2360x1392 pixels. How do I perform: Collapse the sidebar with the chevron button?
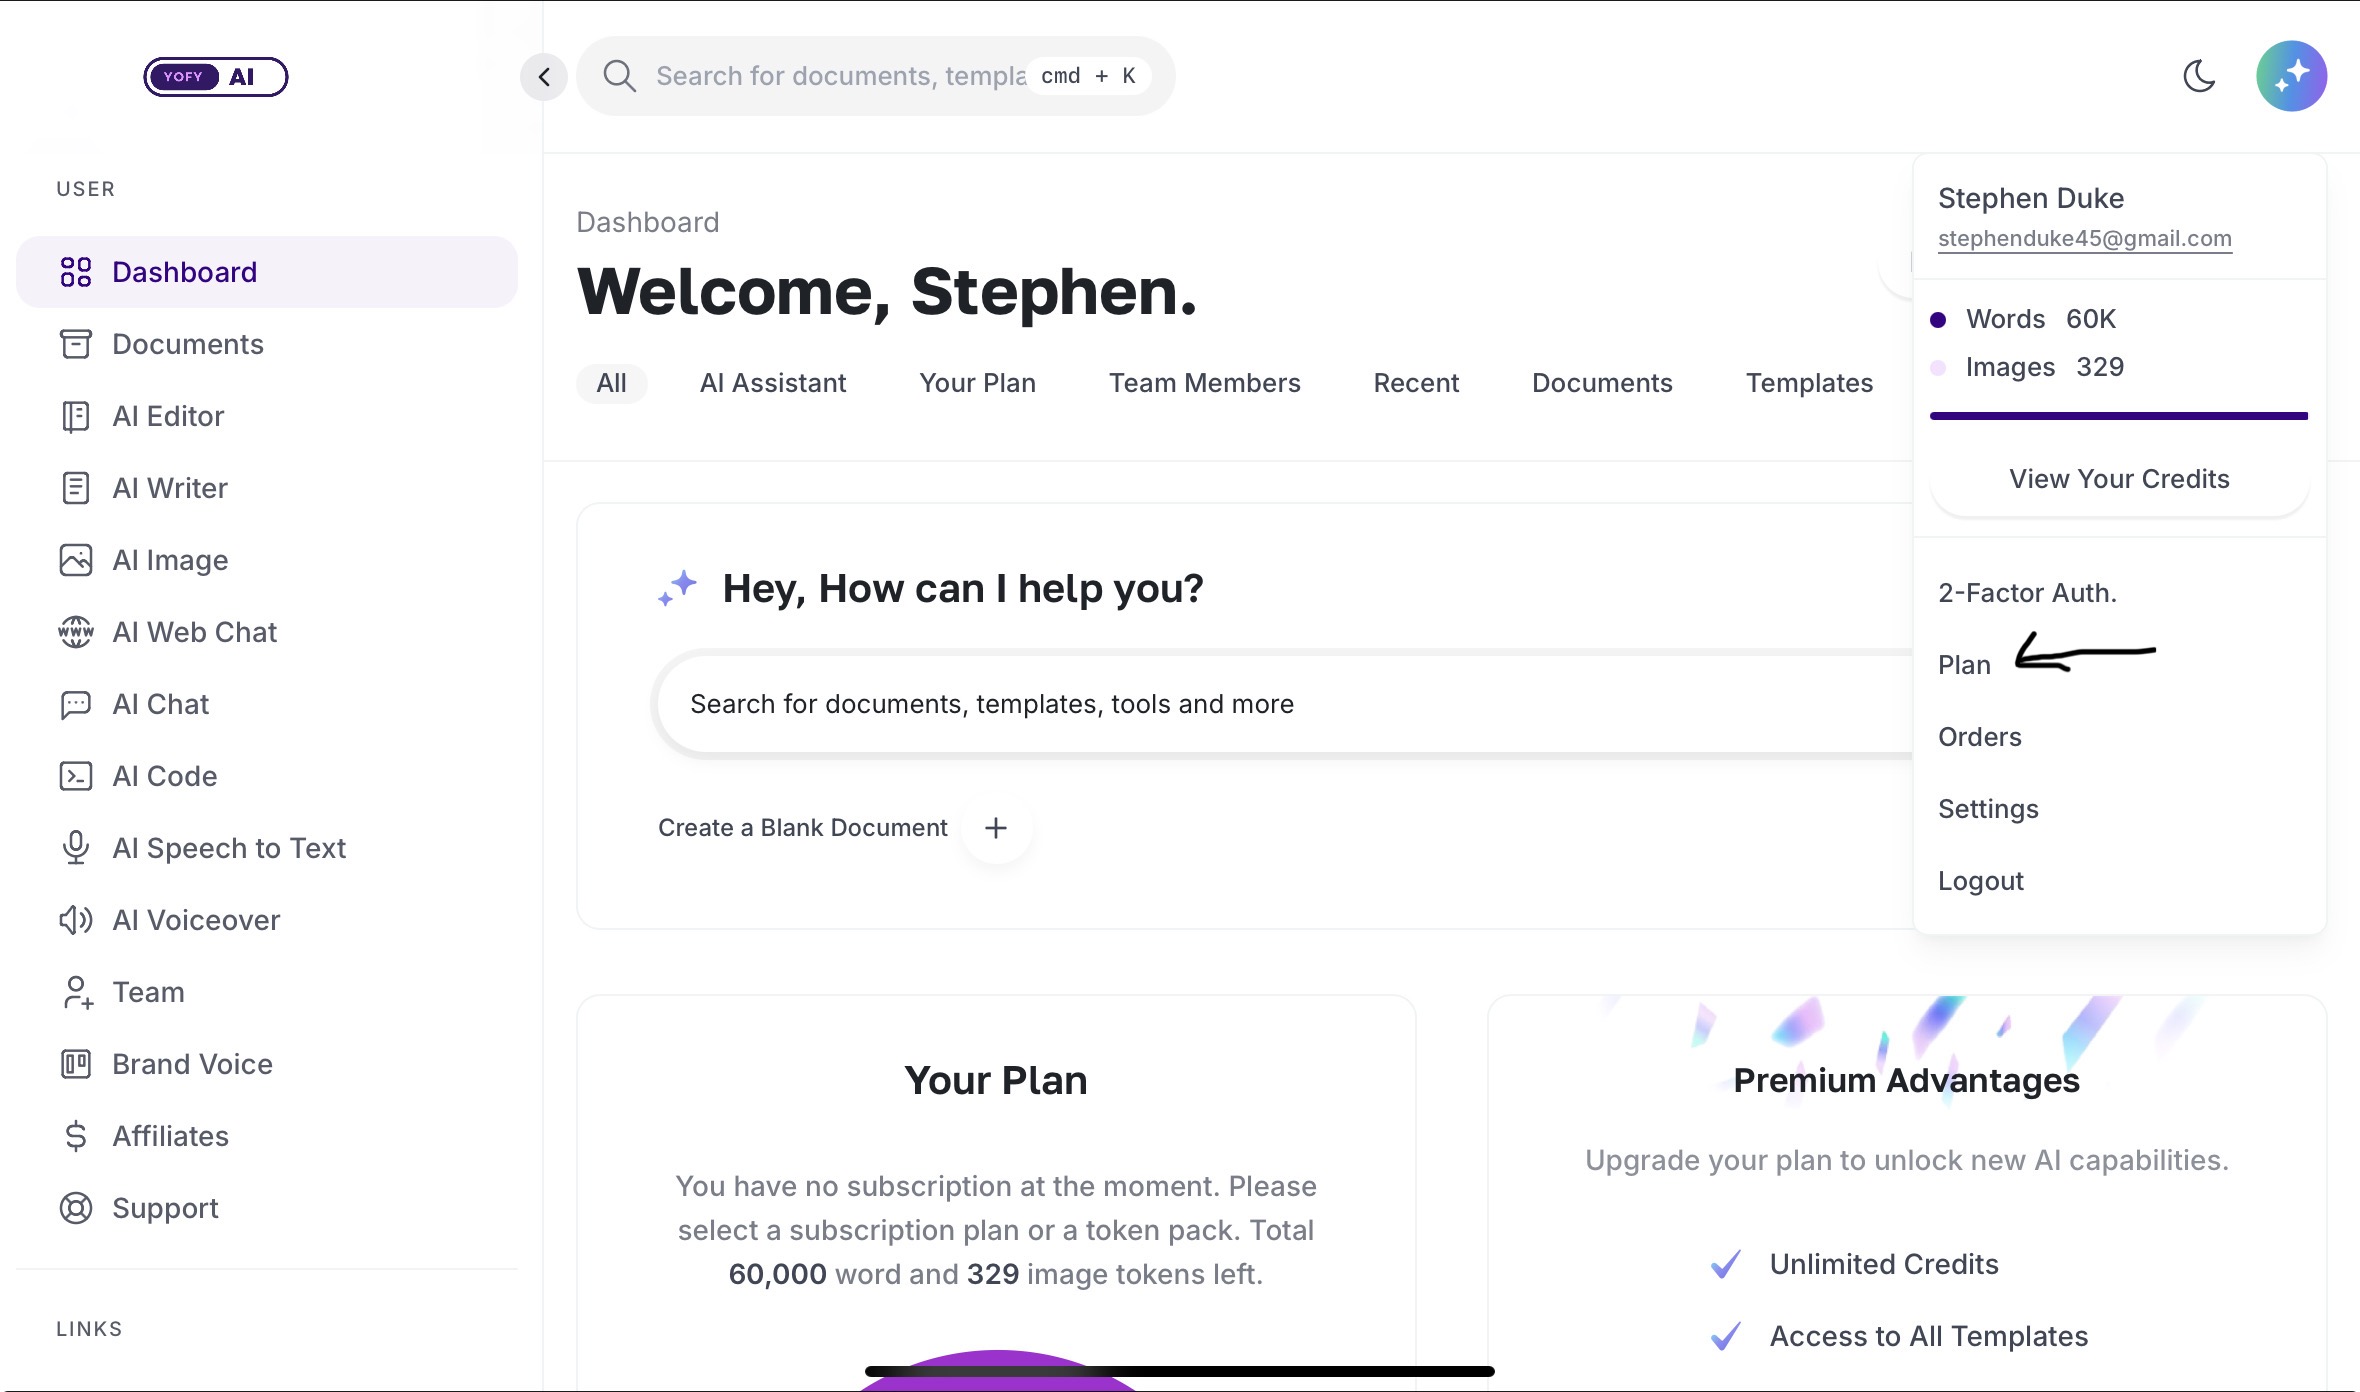pyautogui.click(x=544, y=76)
